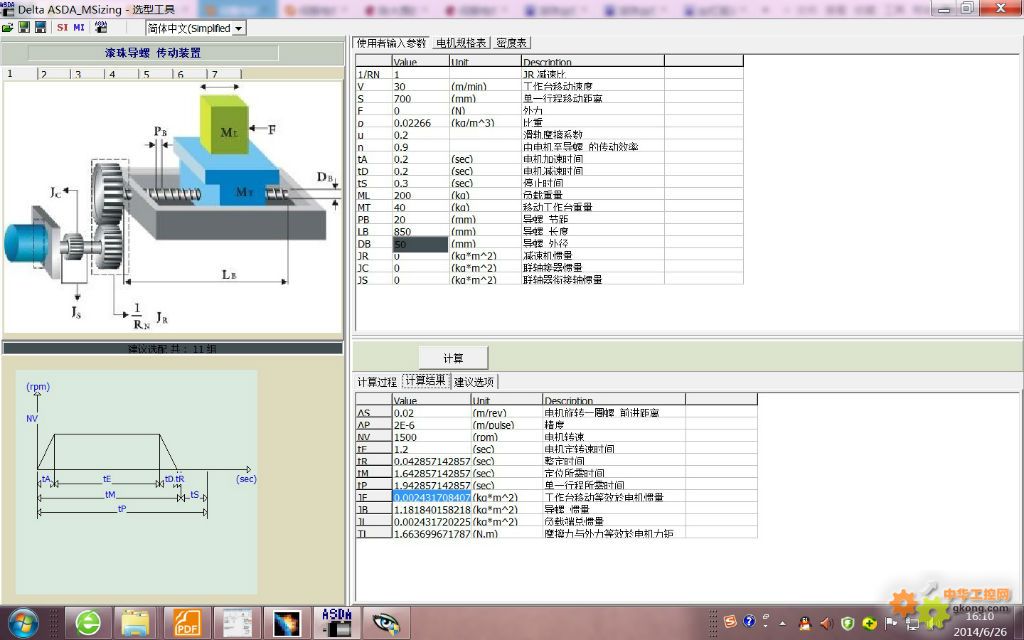Open File Explorer from the taskbar

coord(136,622)
